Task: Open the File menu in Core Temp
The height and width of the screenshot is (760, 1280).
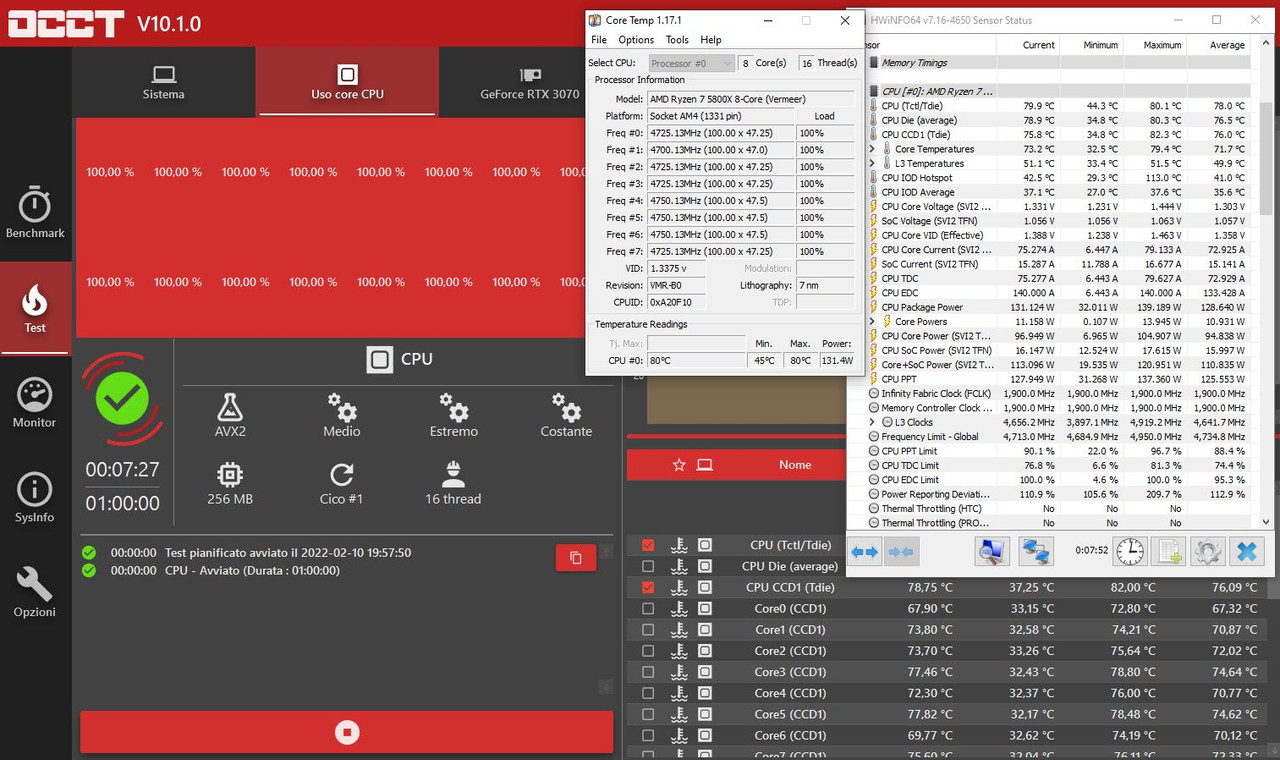Action: (x=599, y=40)
